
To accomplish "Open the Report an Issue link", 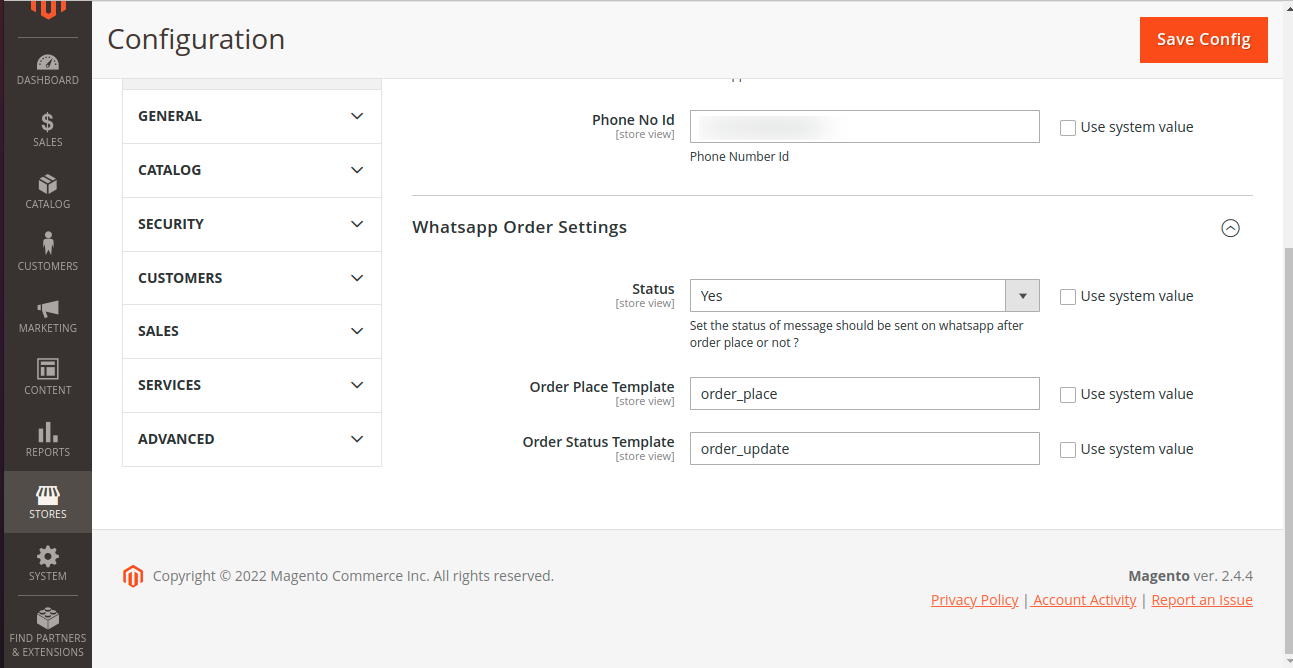I will click(1202, 600).
